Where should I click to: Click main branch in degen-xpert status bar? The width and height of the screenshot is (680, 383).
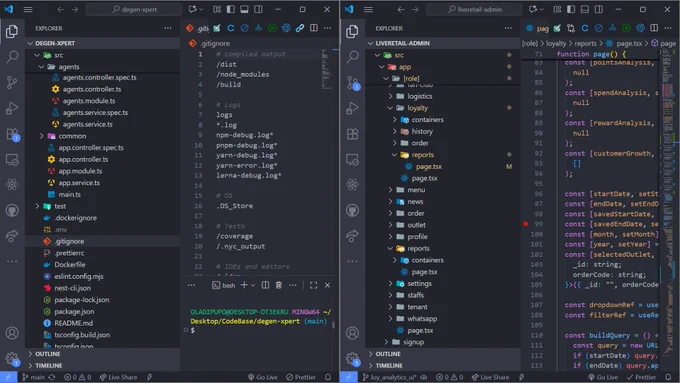tap(34, 377)
